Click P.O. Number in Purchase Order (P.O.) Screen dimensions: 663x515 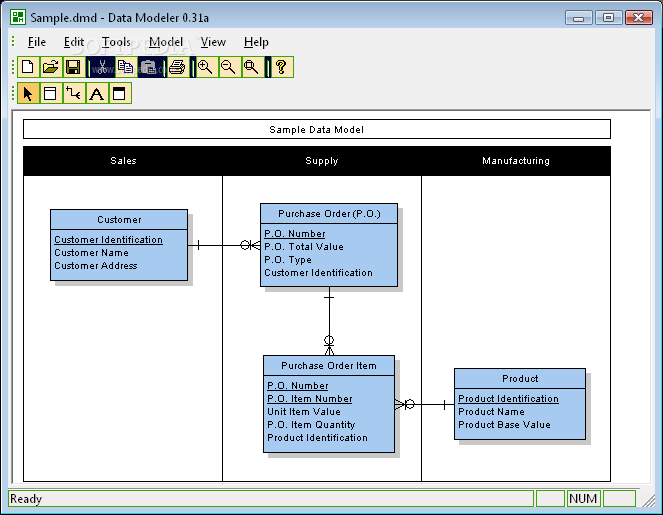click(x=295, y=234)
